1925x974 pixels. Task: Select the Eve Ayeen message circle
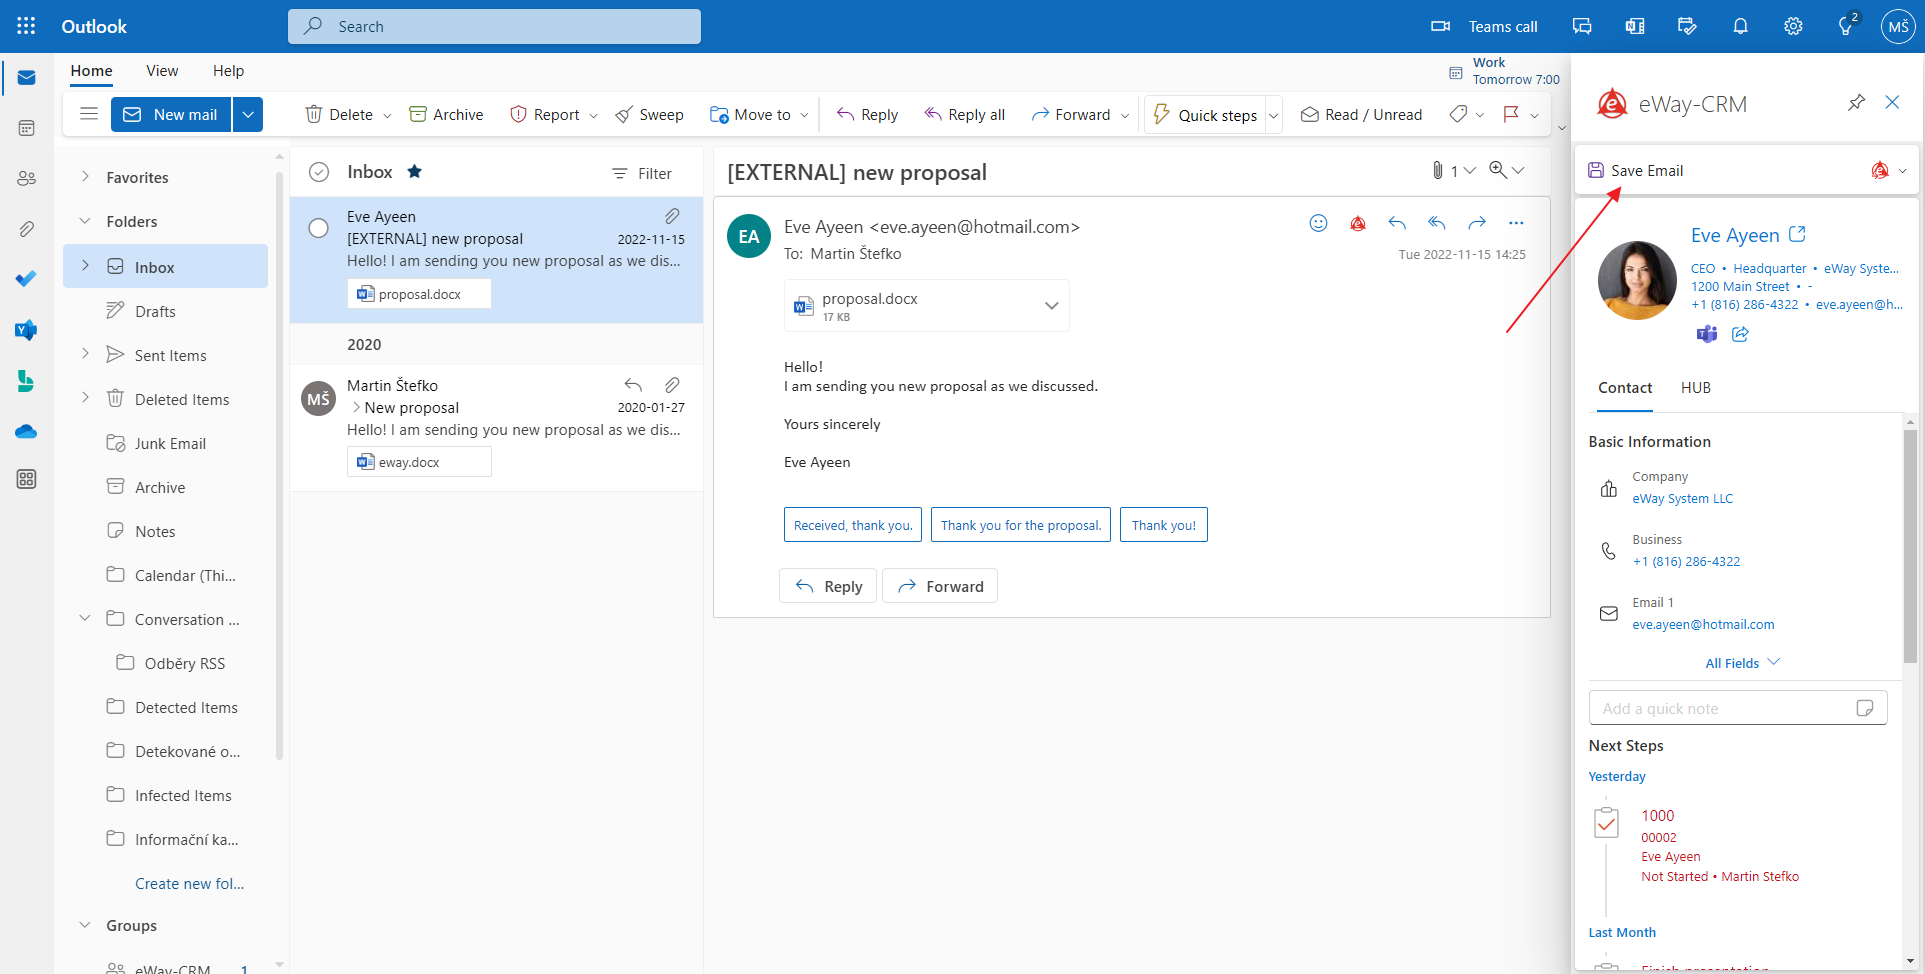pos(318,228)
